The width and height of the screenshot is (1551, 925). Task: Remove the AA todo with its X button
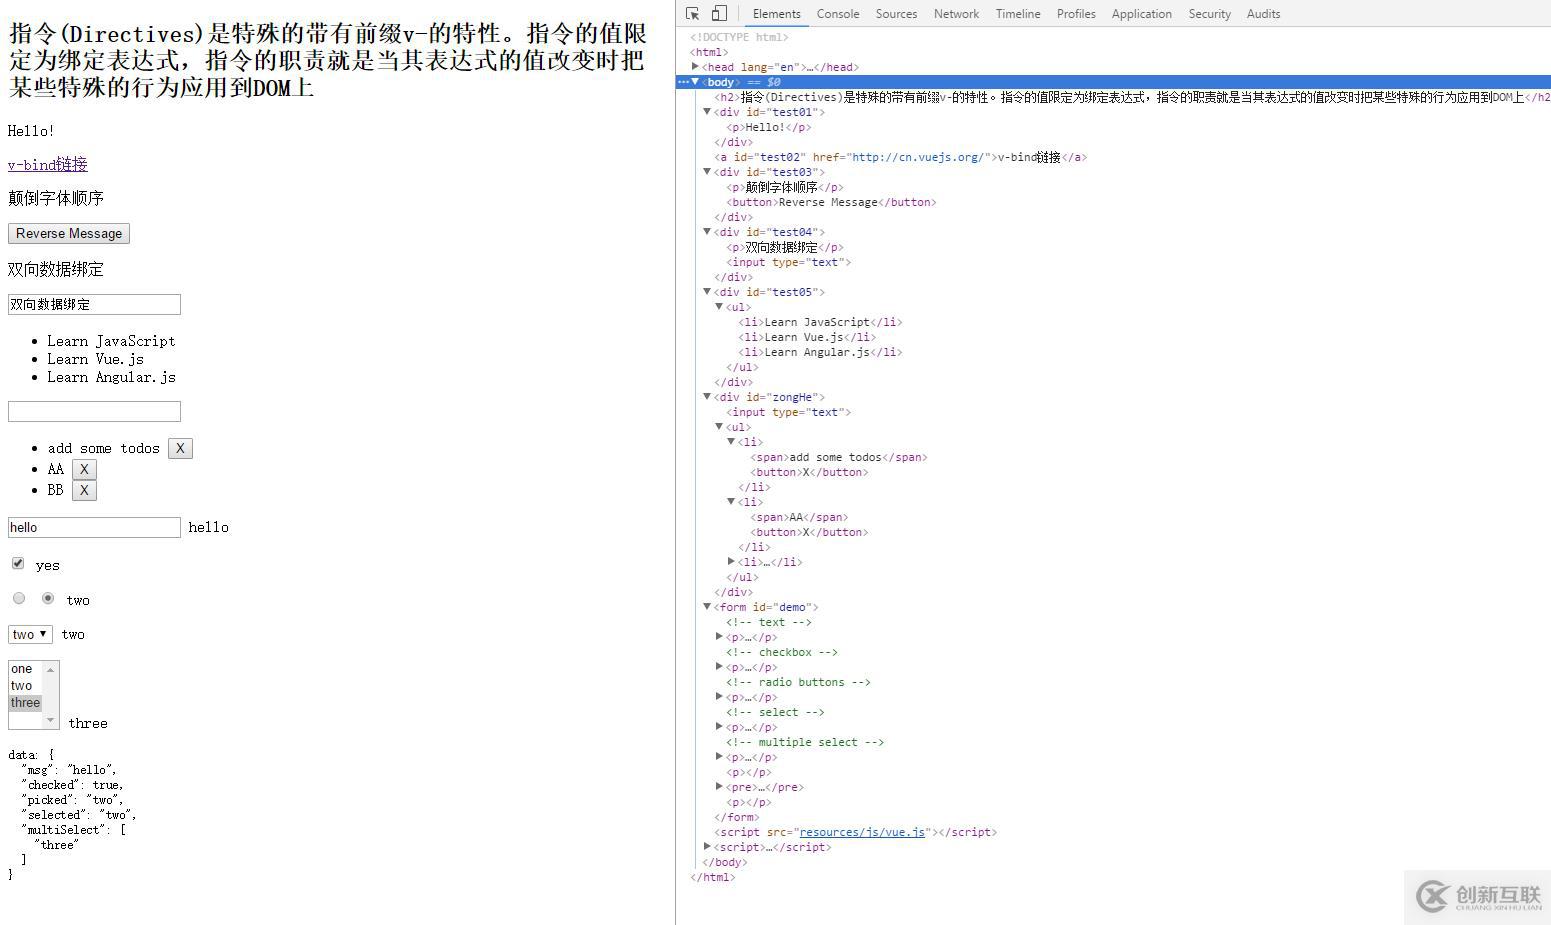(84, 469)
